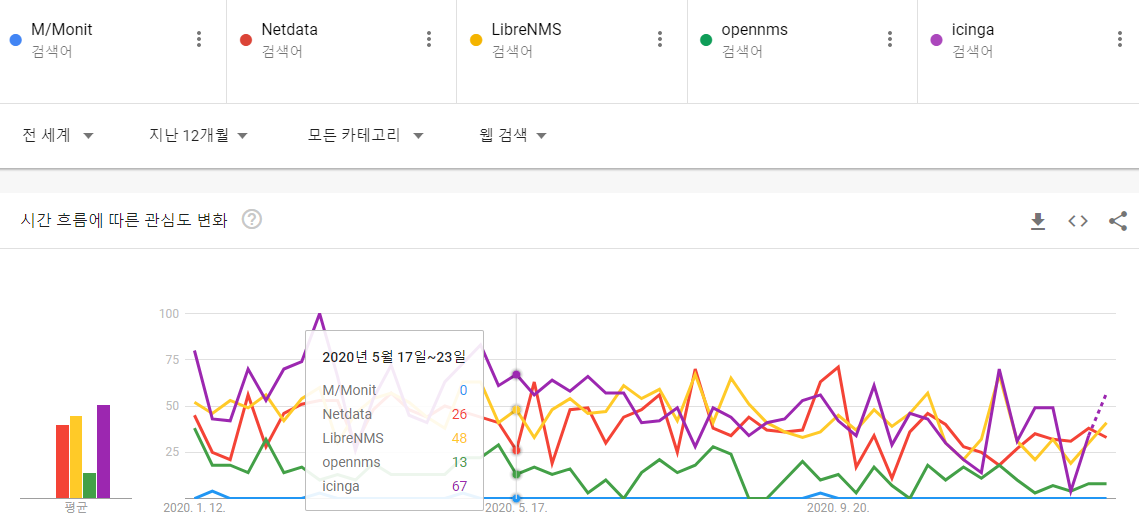Click the yellow LibreNMS average bar
Image resolution: width=1139 pixels, height=520 pixels.
point(76,457)
